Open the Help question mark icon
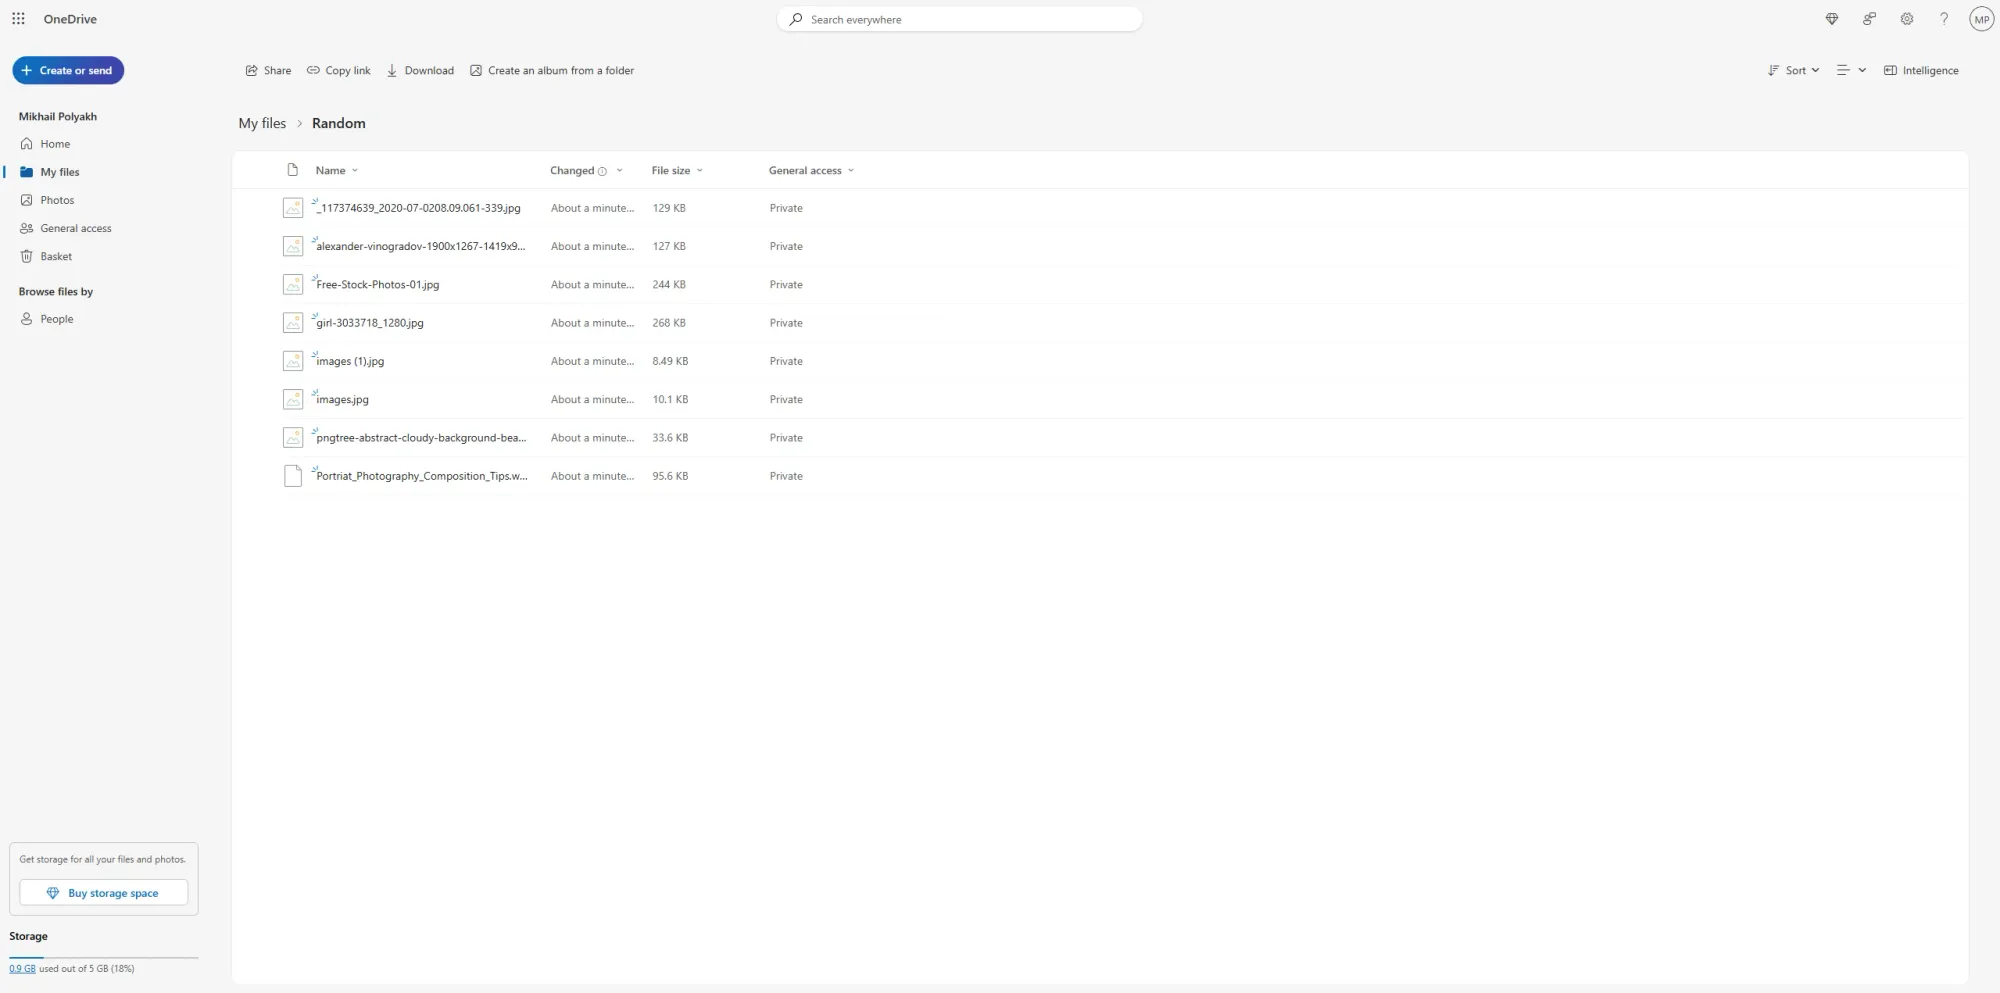This screenshot has width=2000, height=993. point(1943,19)
